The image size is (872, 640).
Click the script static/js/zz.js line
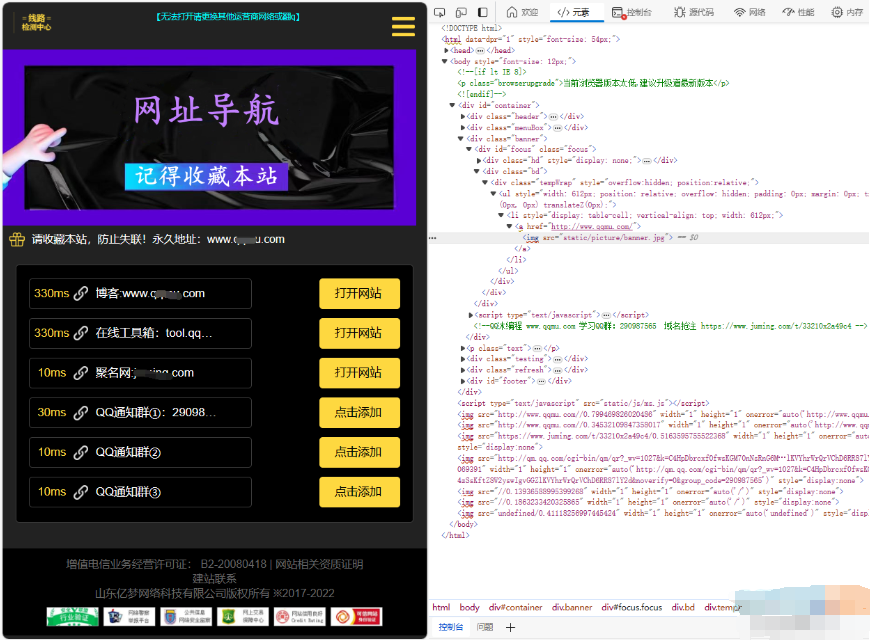point(583,403)
